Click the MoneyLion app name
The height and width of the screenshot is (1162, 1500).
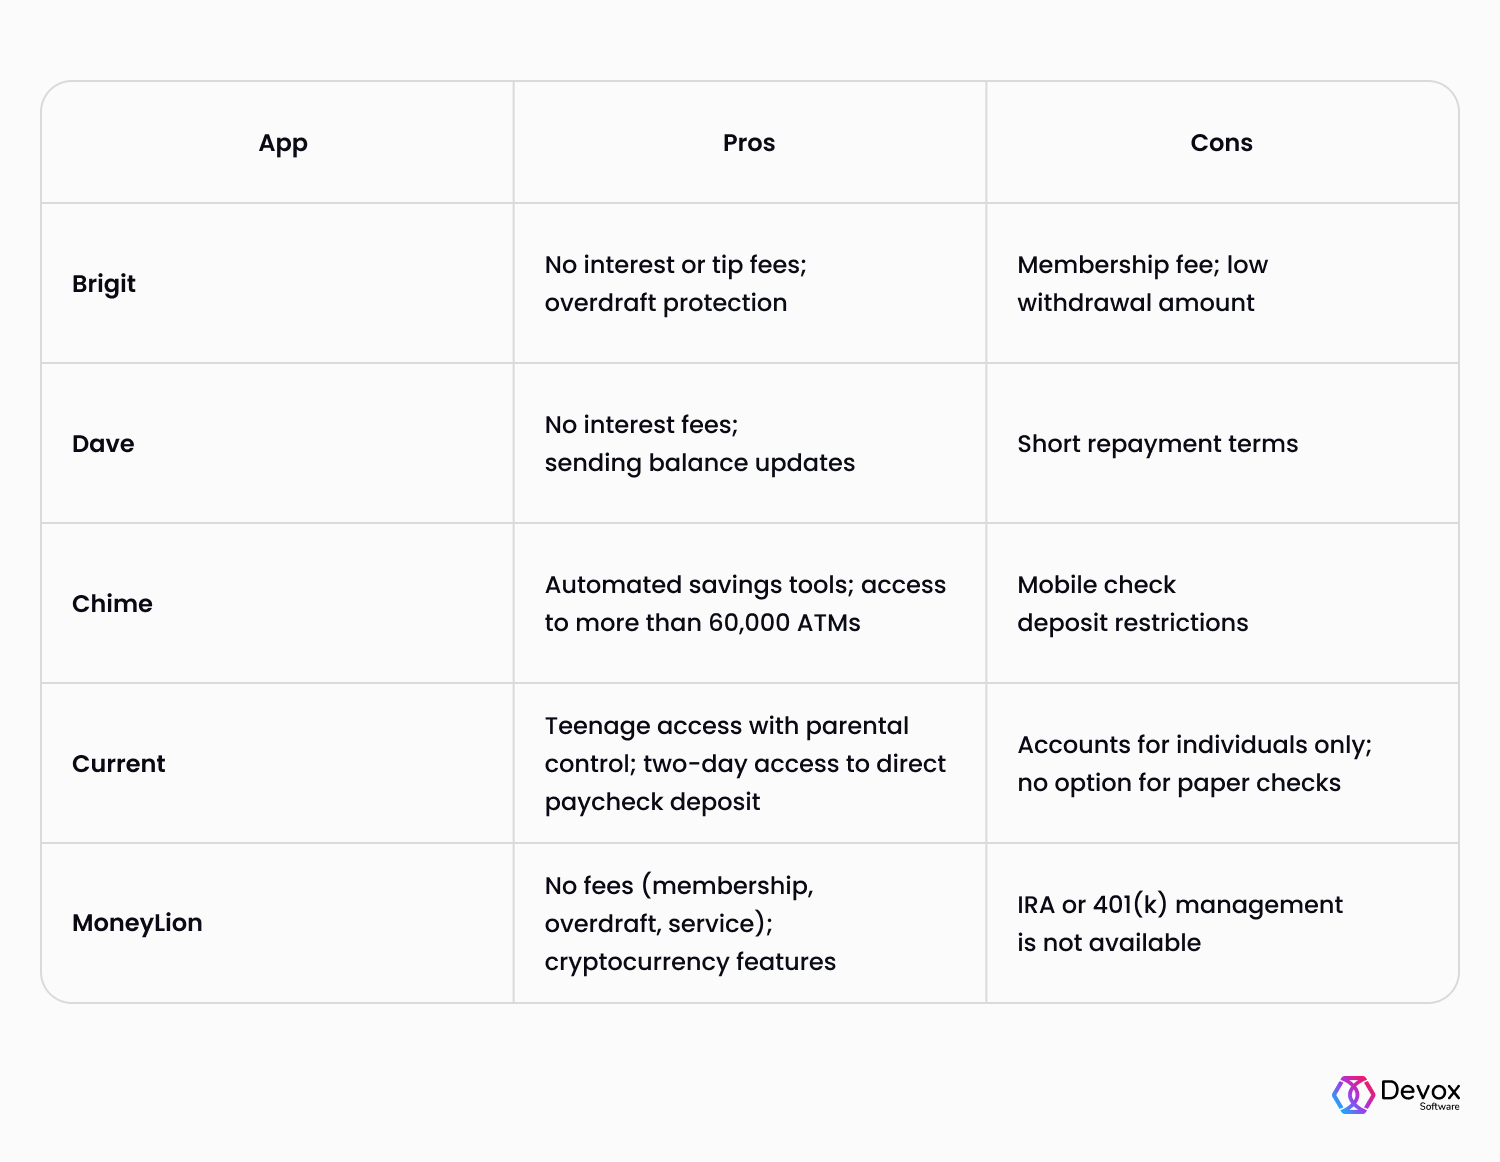coord(137,924)
